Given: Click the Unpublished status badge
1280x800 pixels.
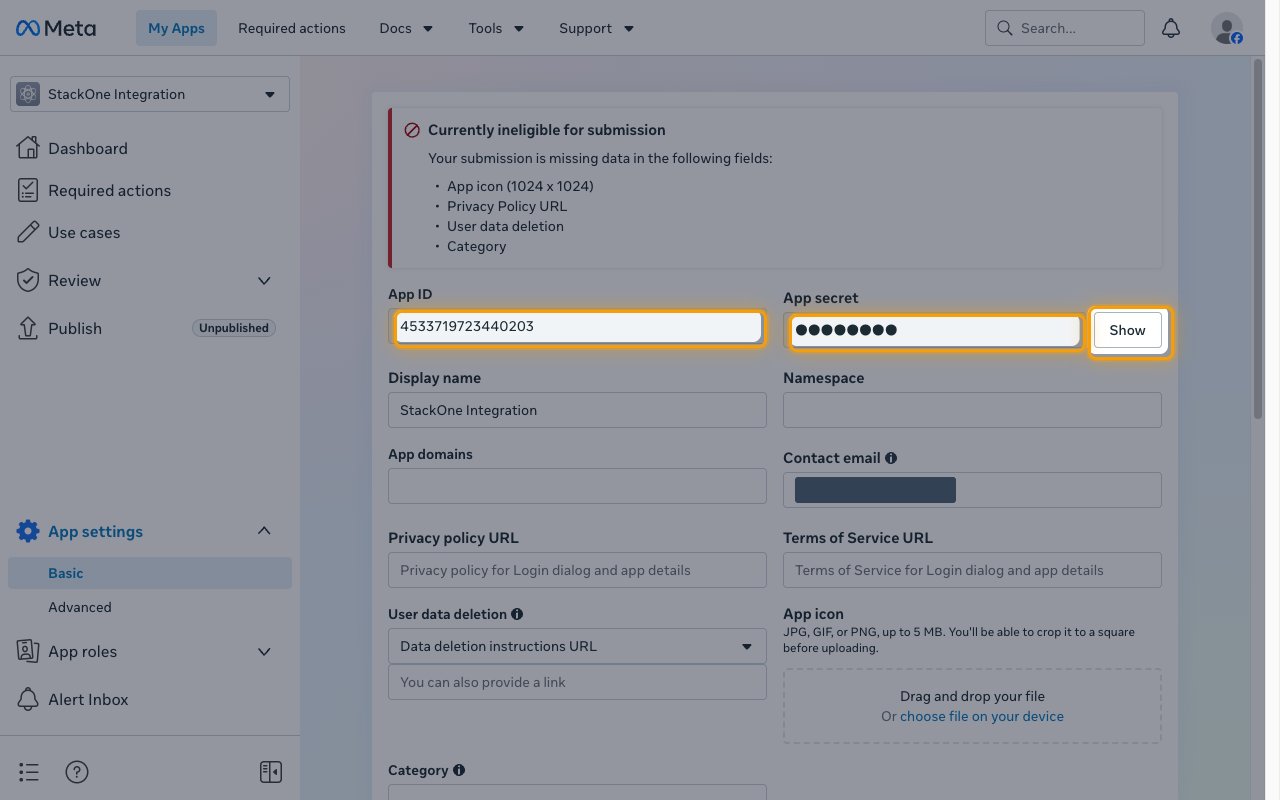Looking at the screenshot, I should click(233, 328).
